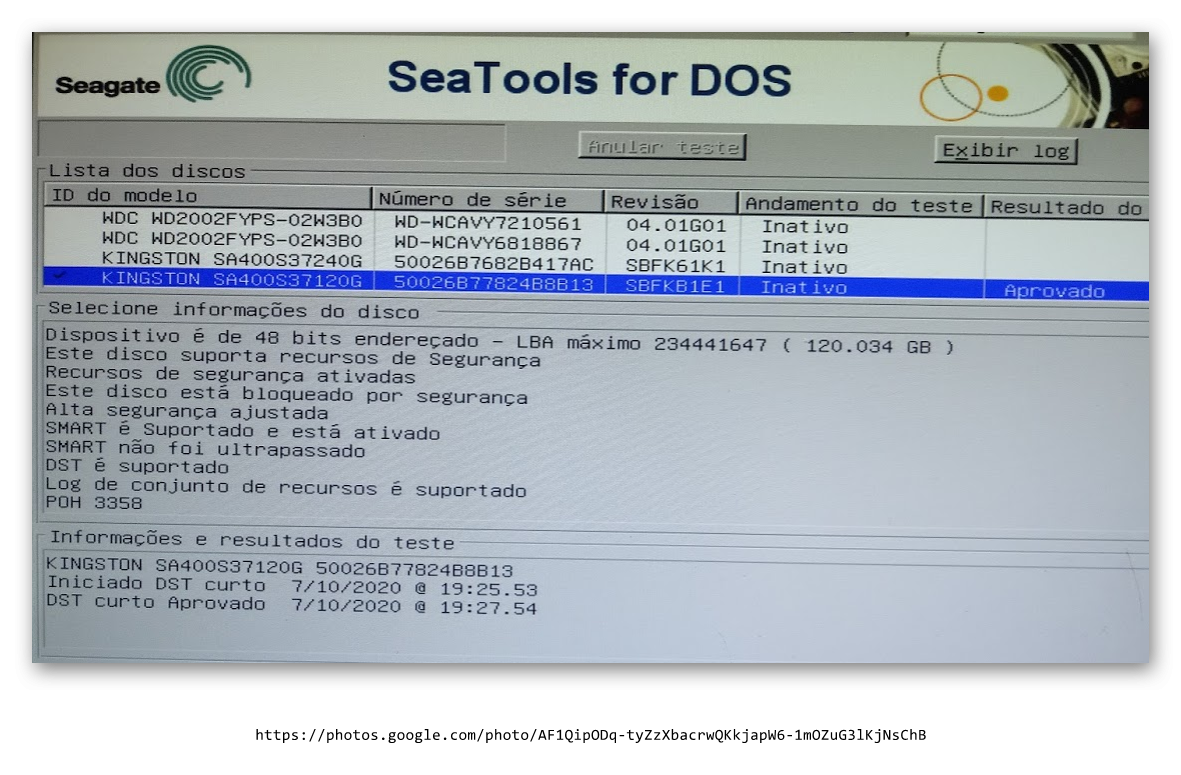Click 'SMART é Suportado e está ativado'

[243, 431]
